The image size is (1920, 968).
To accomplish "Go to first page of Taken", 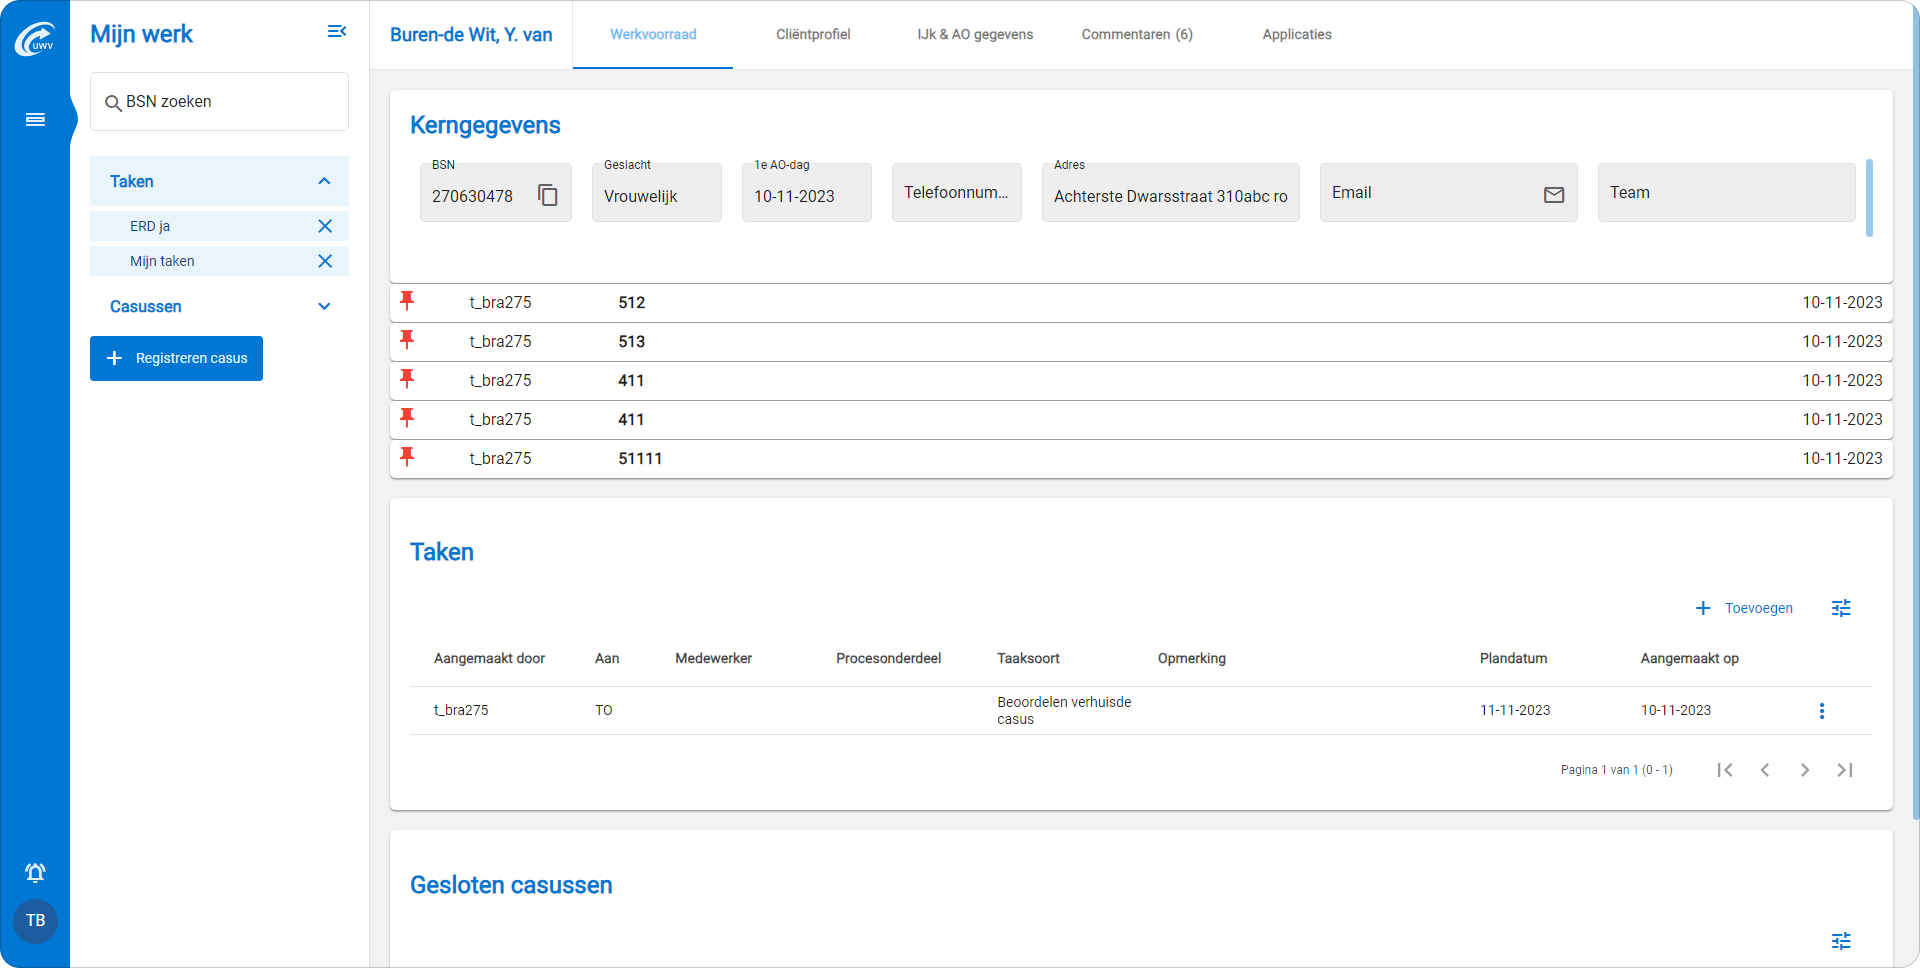I will point(1725,770).
